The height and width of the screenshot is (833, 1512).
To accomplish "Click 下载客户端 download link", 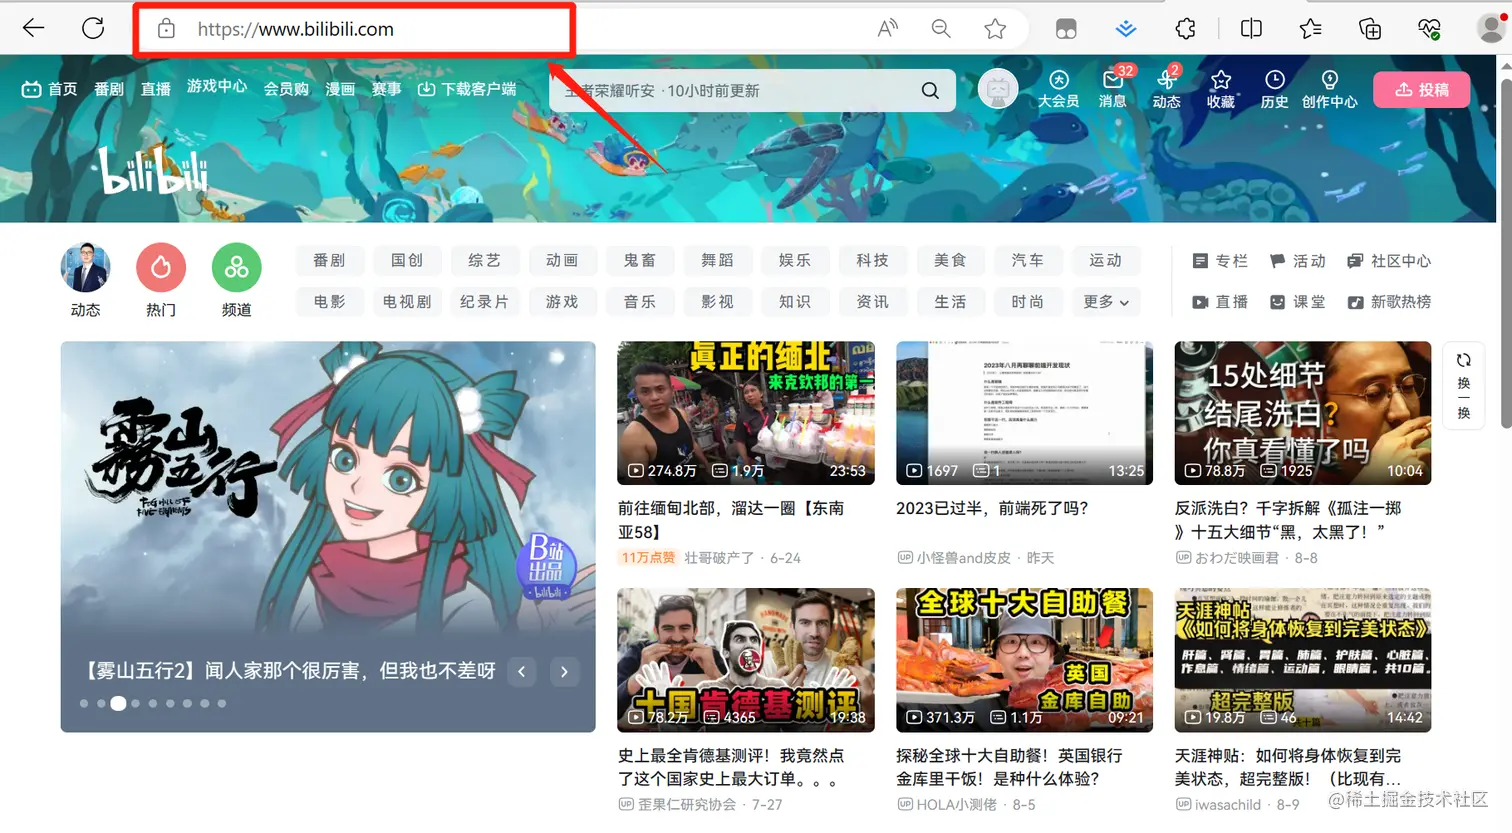I will point(467,89).
